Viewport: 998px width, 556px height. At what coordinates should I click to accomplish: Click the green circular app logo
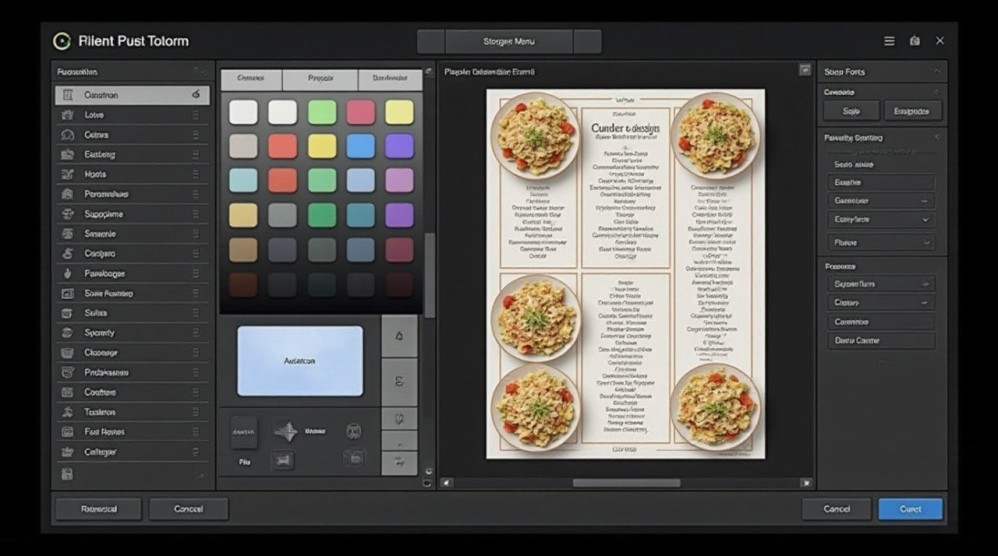coord(62,41)
